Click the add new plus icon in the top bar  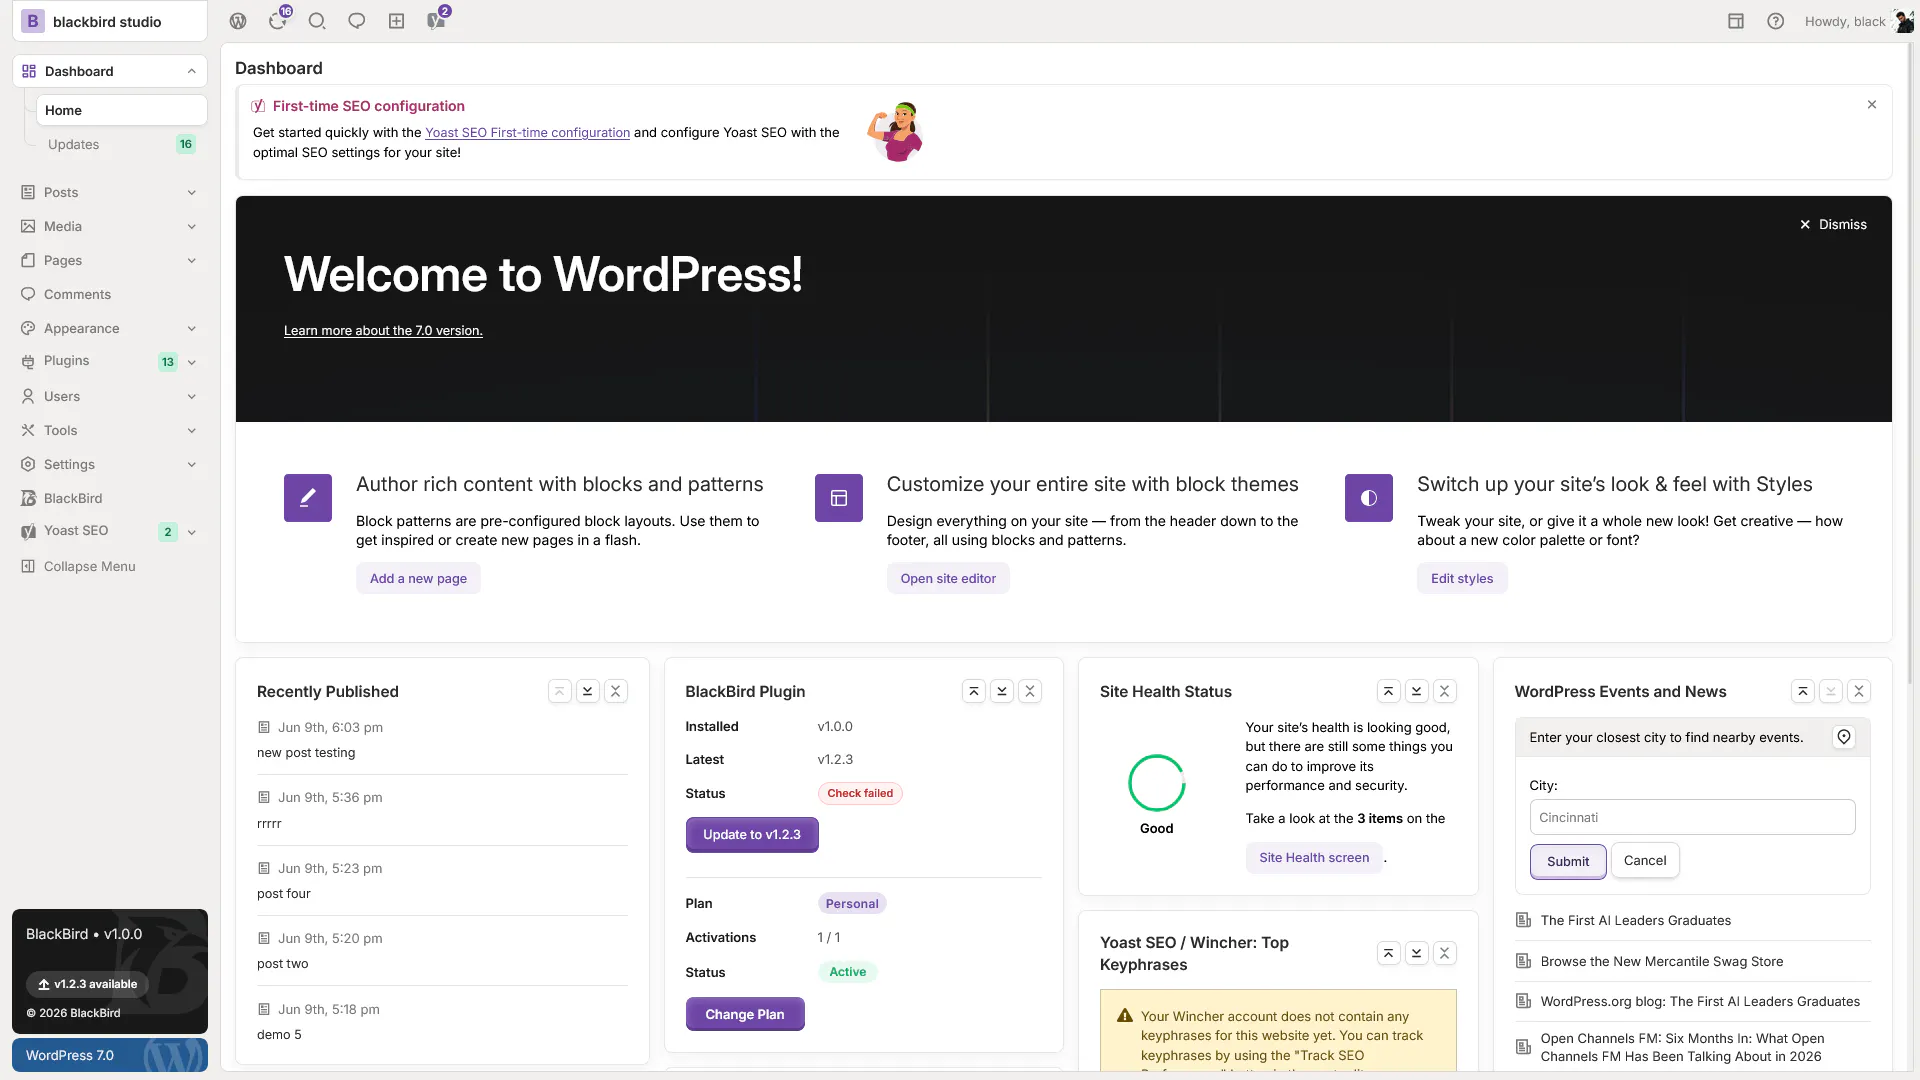[397, 21]
